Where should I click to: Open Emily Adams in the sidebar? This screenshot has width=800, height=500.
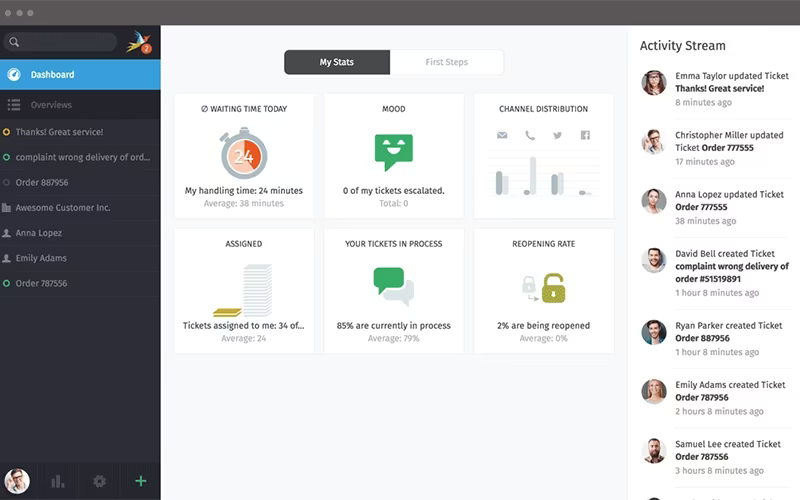tap(80, 258)
